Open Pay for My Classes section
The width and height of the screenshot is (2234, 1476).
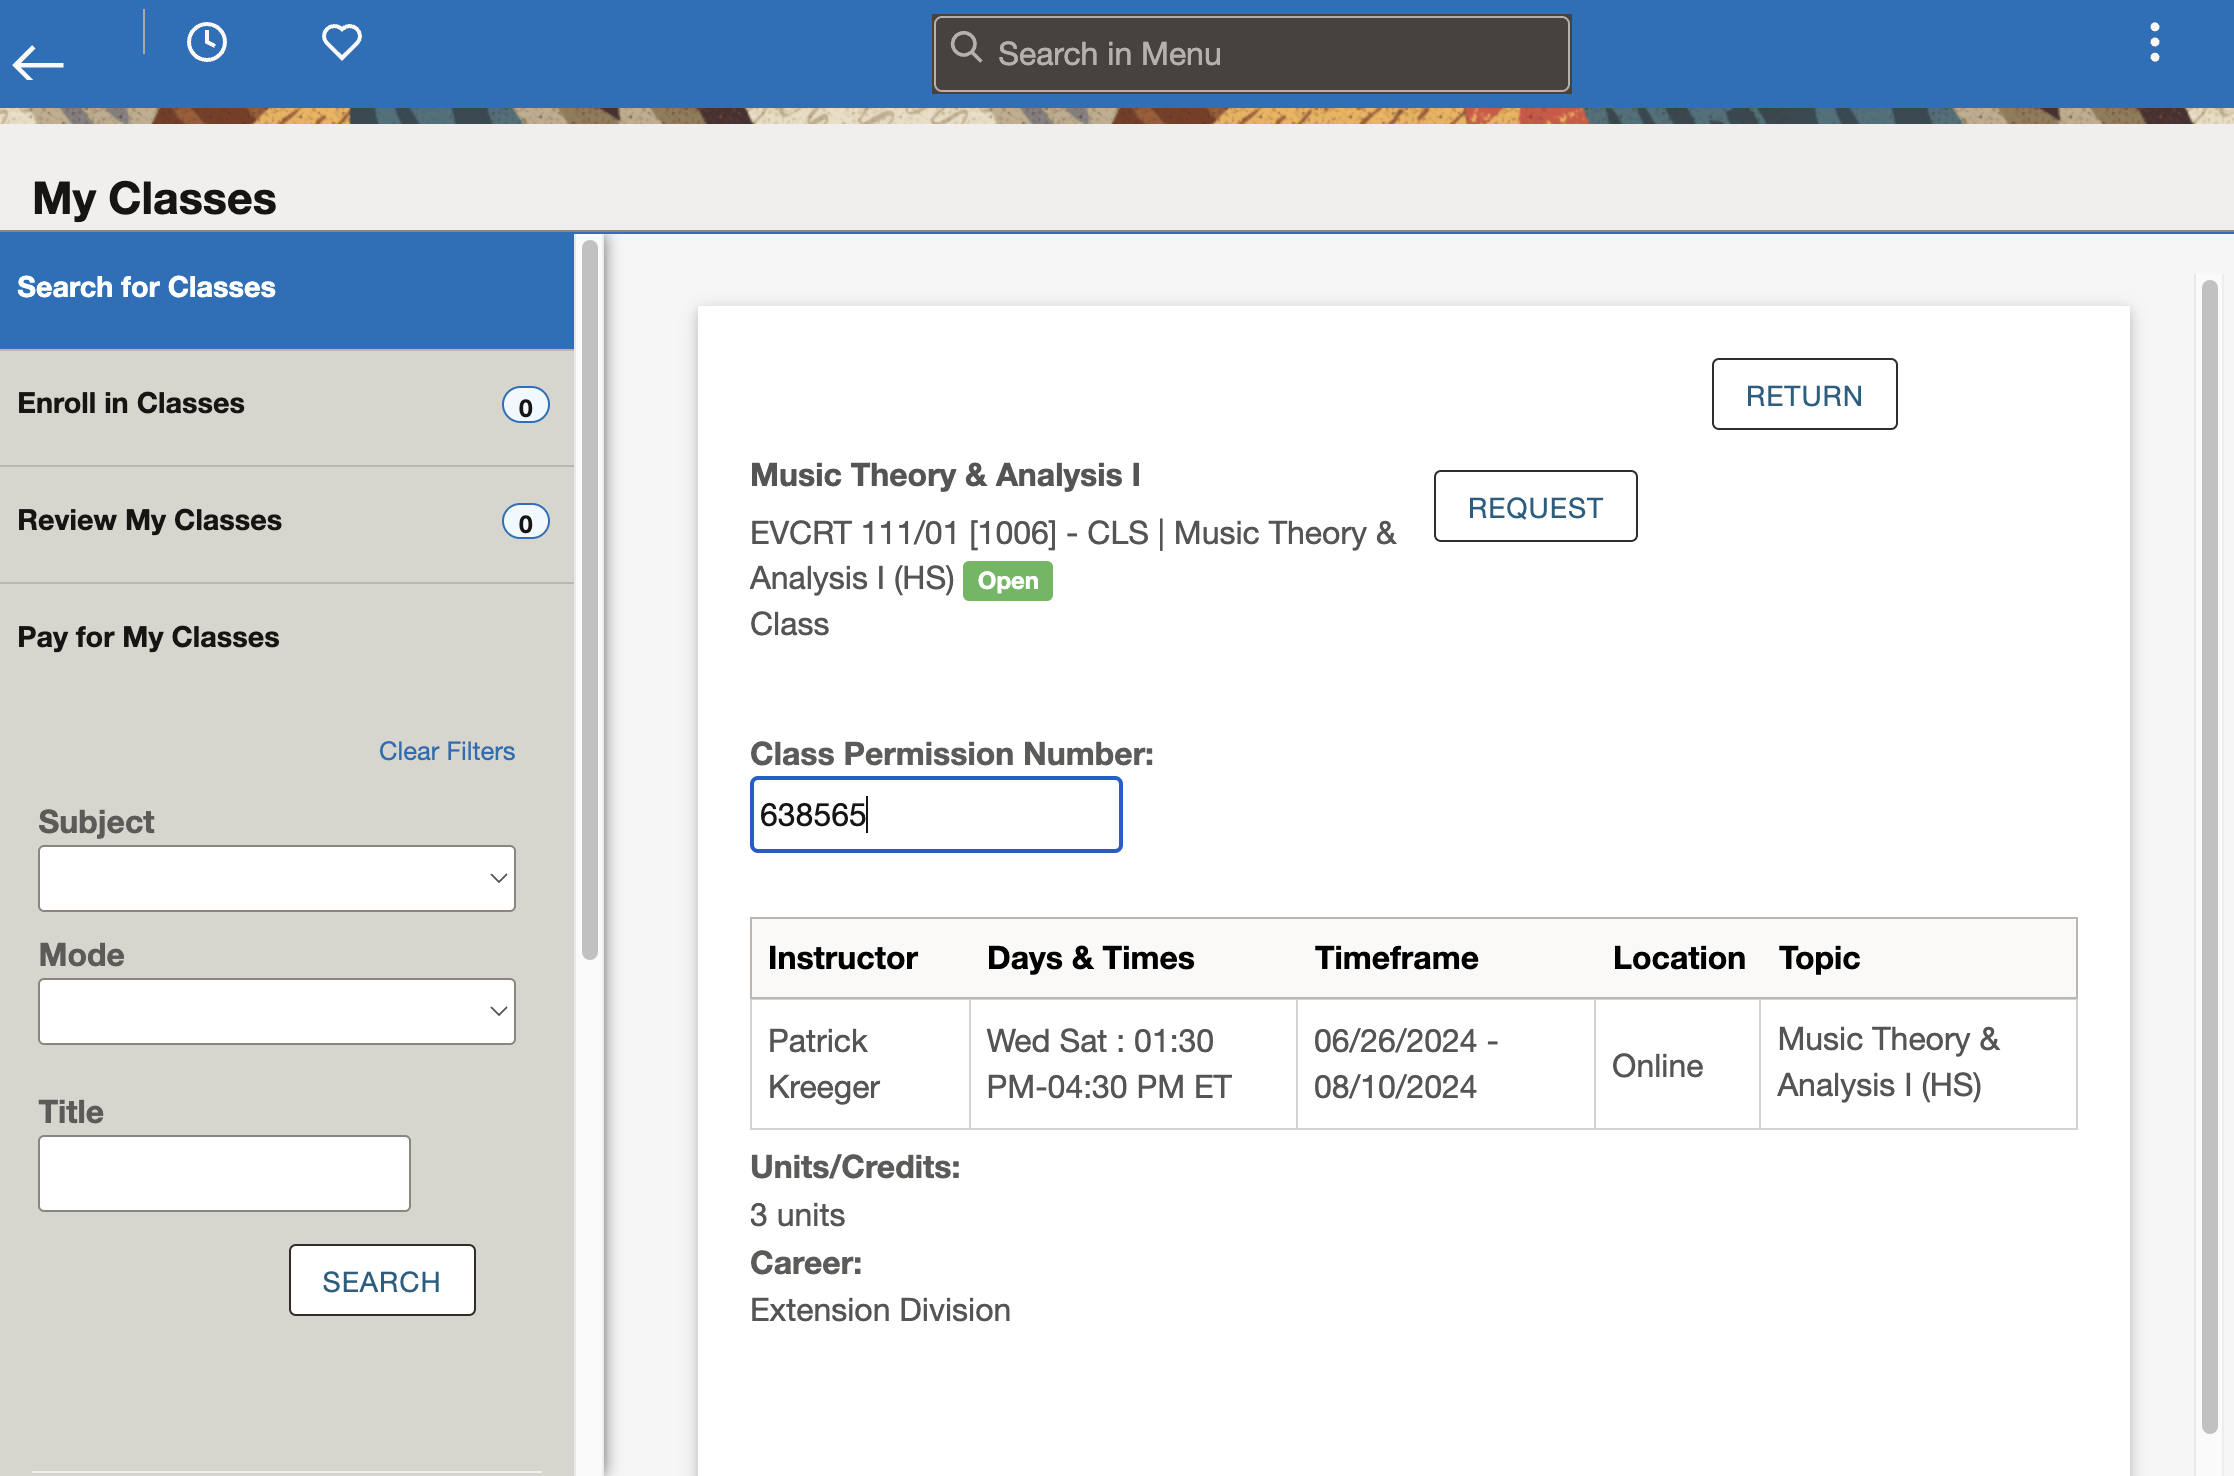pyautogui.click(x=287, y=638)
